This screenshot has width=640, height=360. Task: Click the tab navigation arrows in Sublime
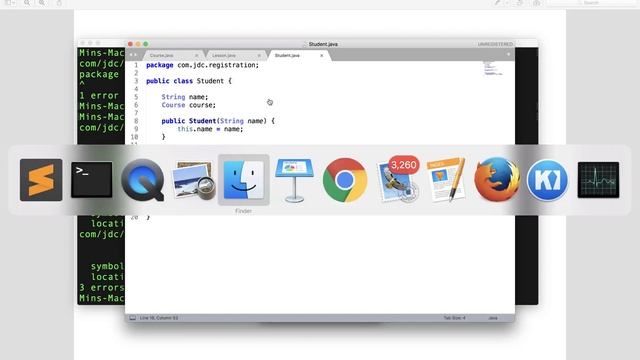133,55
